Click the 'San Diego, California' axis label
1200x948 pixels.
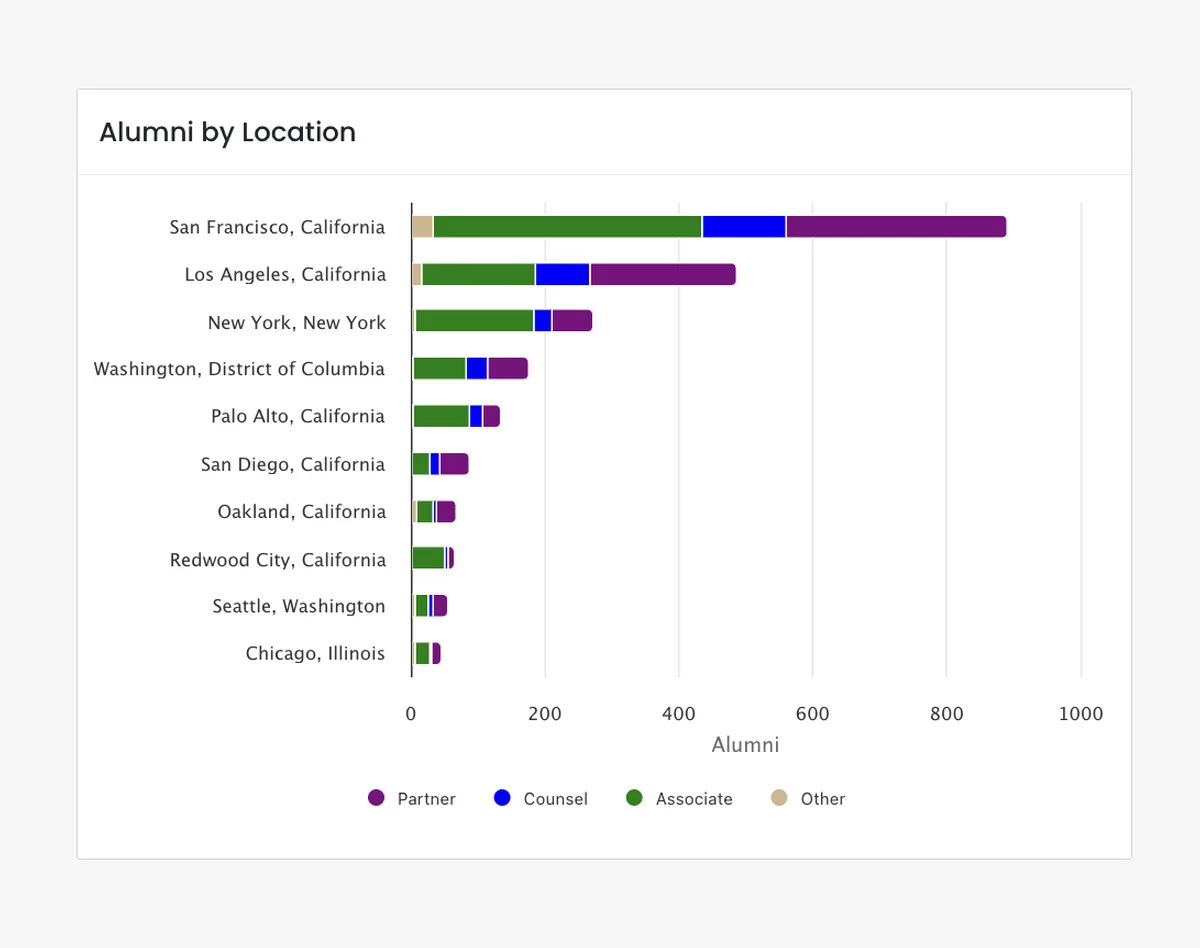point(293,464)
